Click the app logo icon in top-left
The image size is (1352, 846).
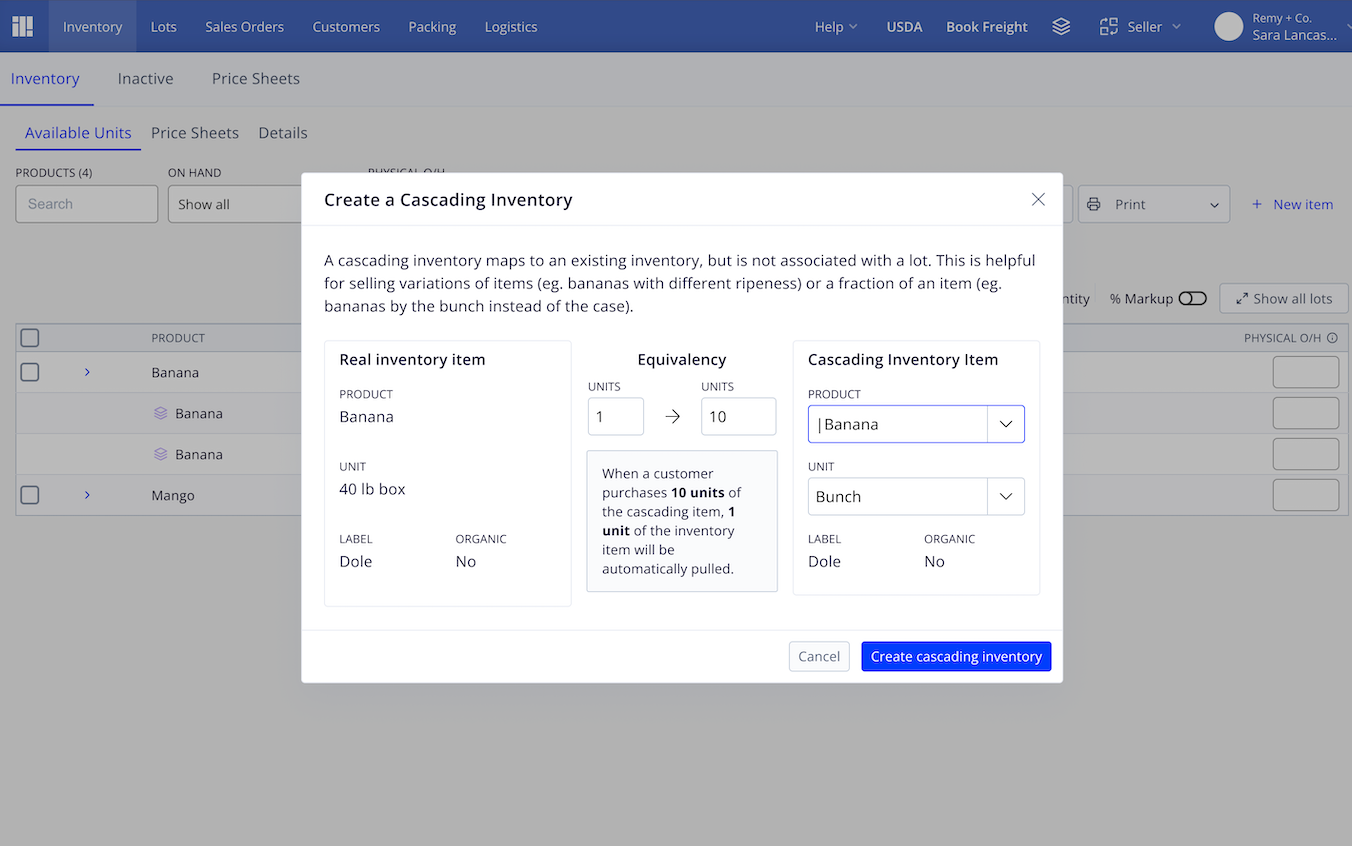22,26
